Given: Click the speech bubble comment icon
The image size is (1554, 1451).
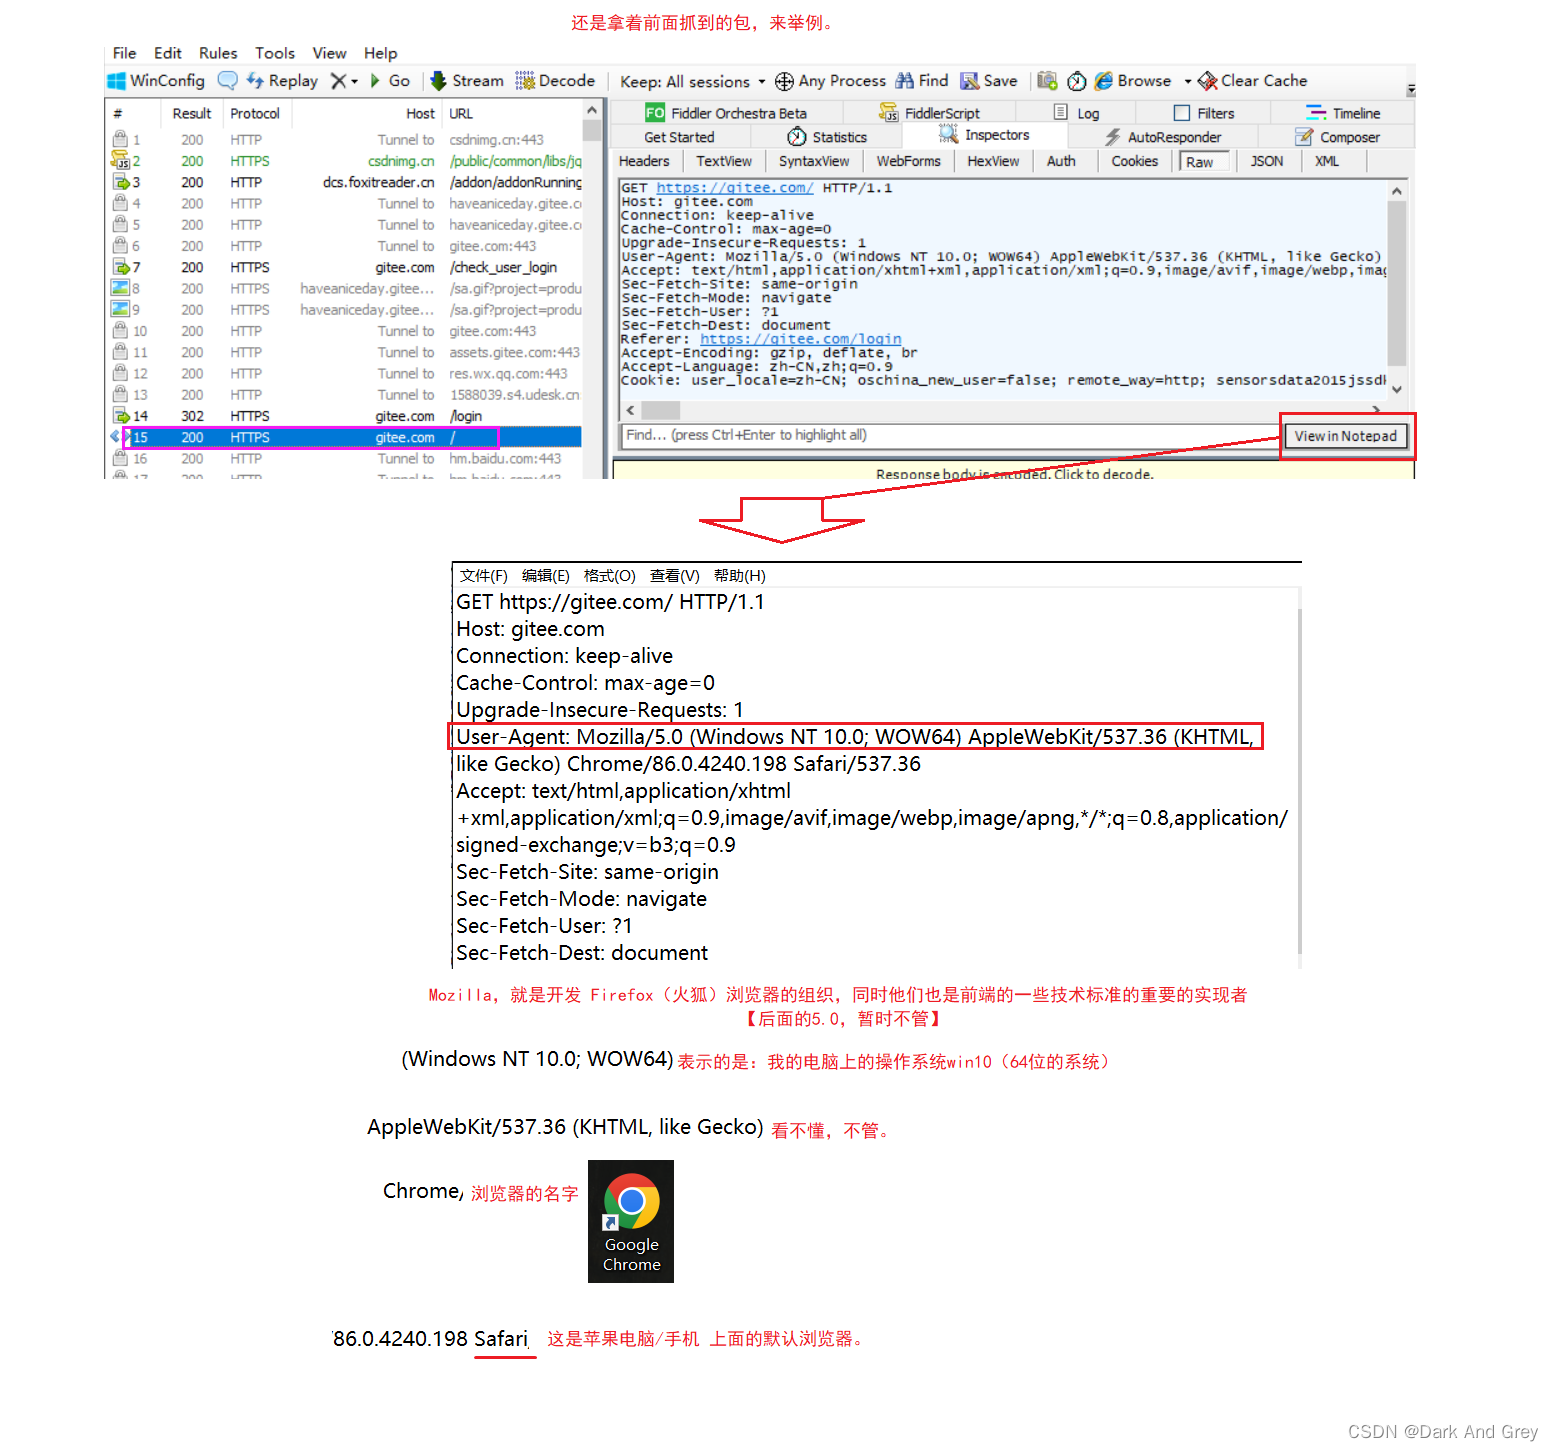Looking at the screenshot, I should pos(228,81).
